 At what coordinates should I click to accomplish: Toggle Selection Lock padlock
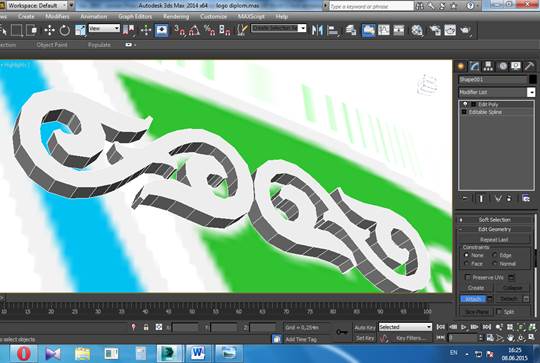[x=146, y=327]
